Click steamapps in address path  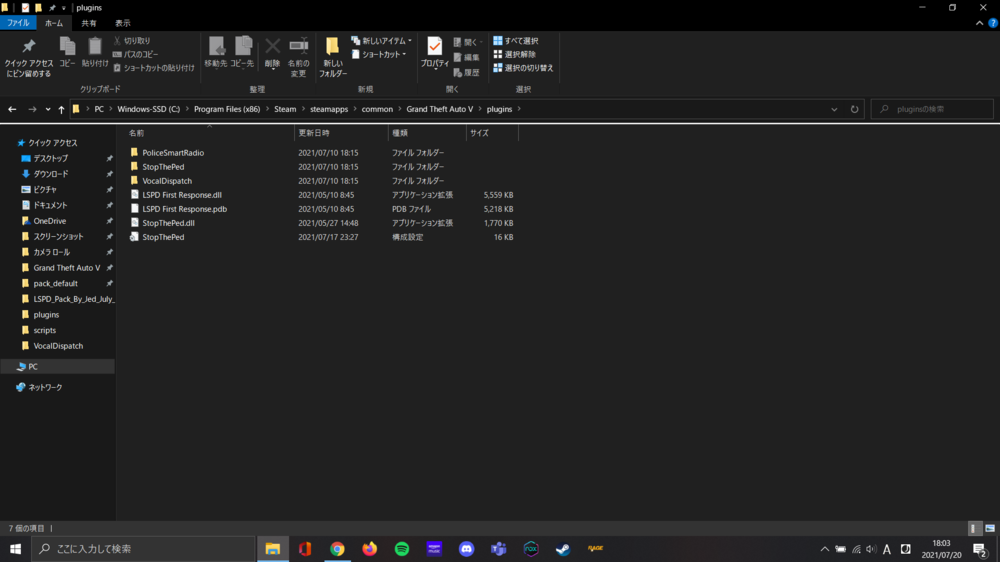(329, 109)
